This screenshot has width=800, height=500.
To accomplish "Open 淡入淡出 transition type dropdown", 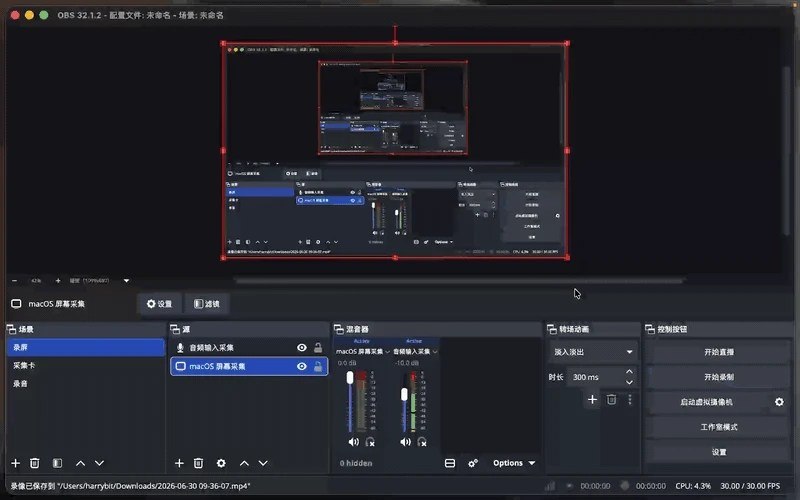I will [593, 352].
